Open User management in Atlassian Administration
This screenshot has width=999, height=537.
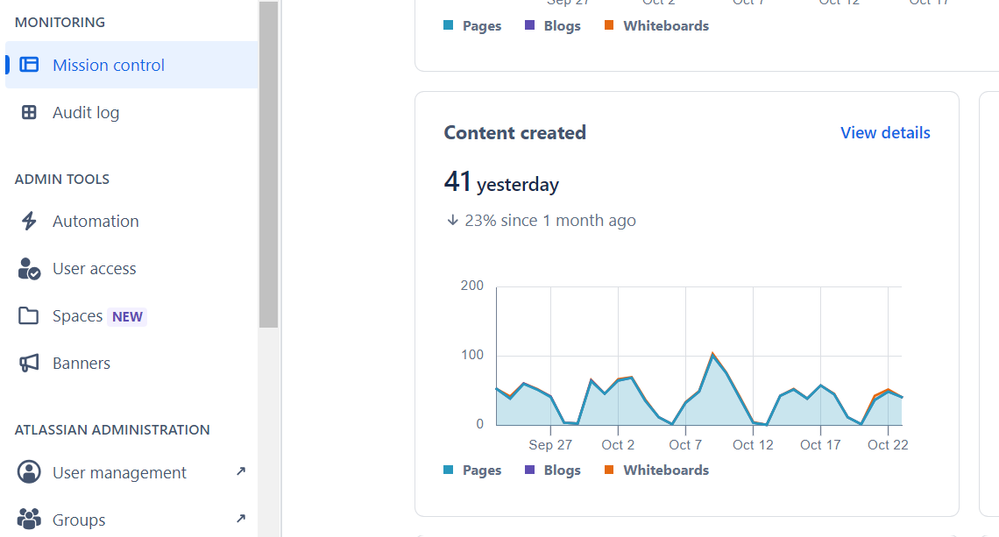click(x=131, y=472)
